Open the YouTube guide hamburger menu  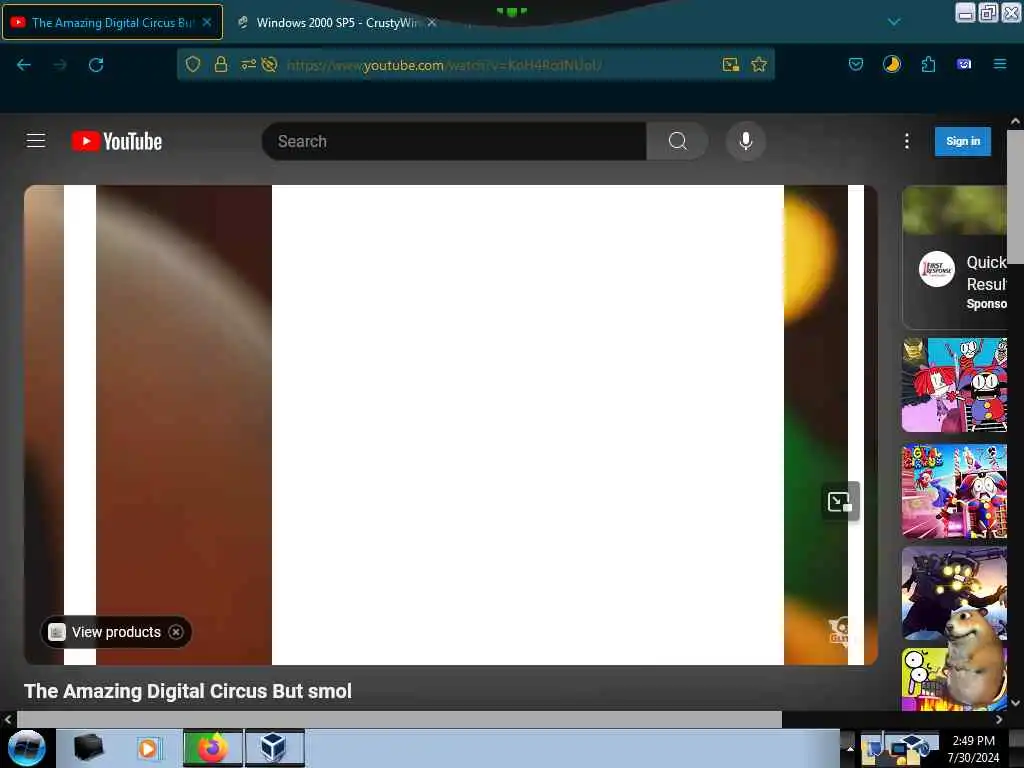tap(36, 140)
